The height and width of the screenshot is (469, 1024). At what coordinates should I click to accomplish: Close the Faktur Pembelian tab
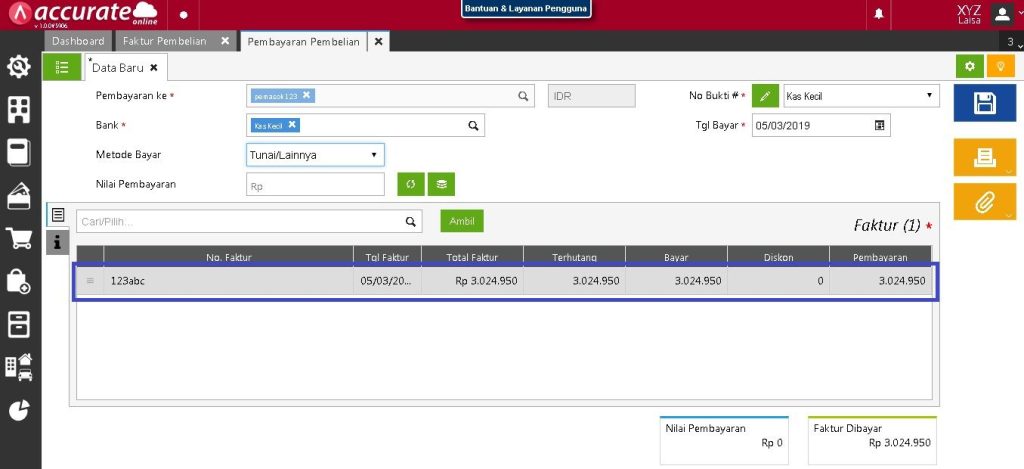pyautogui.click(x=225, y=41)
